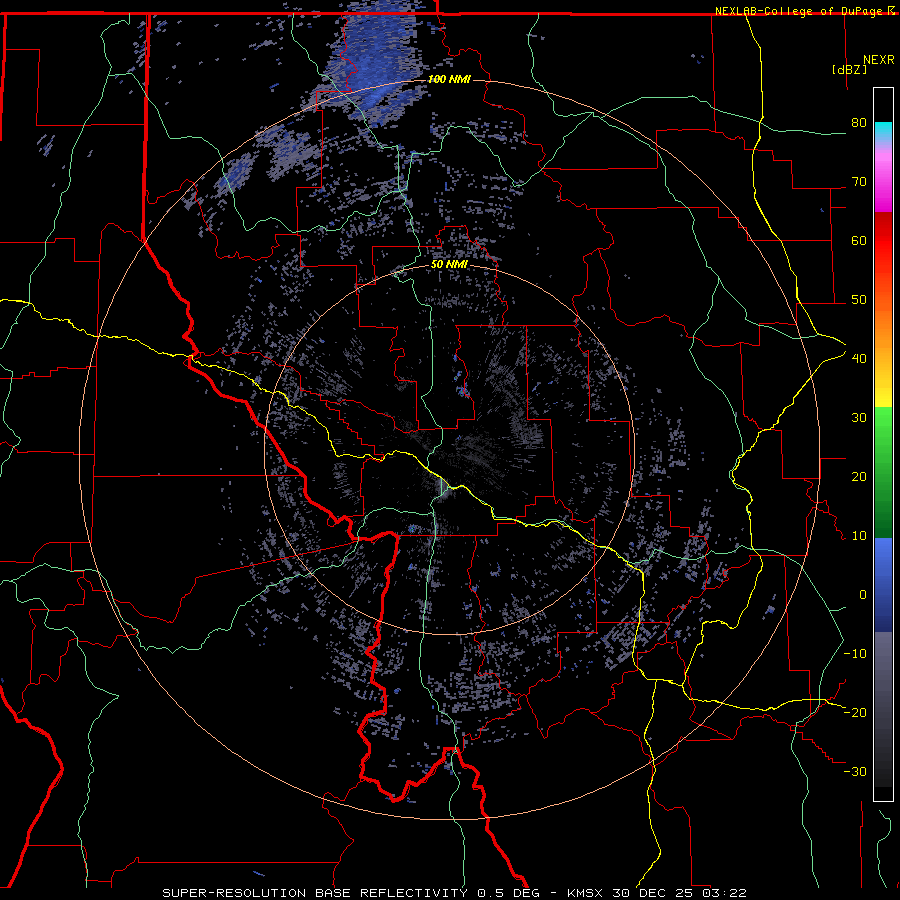Click the [dBZ] unit label

point(849,69)
